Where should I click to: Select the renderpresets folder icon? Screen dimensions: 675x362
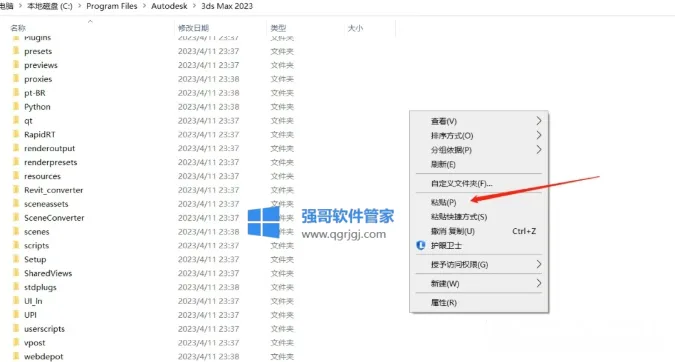click(x=16, y=161)
